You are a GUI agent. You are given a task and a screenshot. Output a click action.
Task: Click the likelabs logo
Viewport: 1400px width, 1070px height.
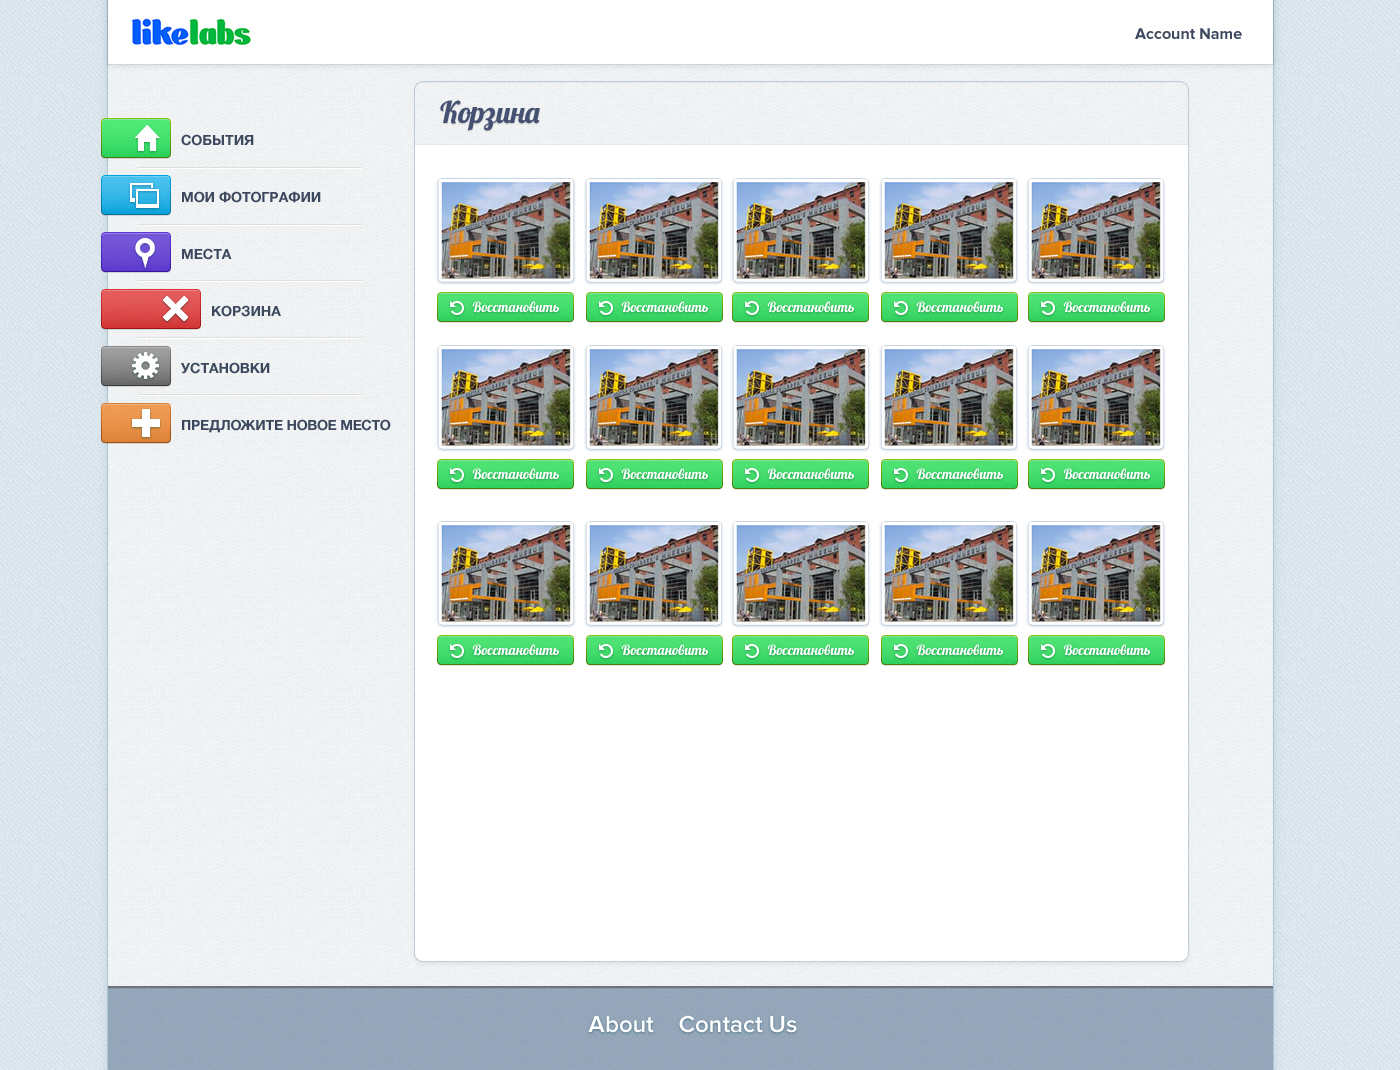click(x=191, y=33)
